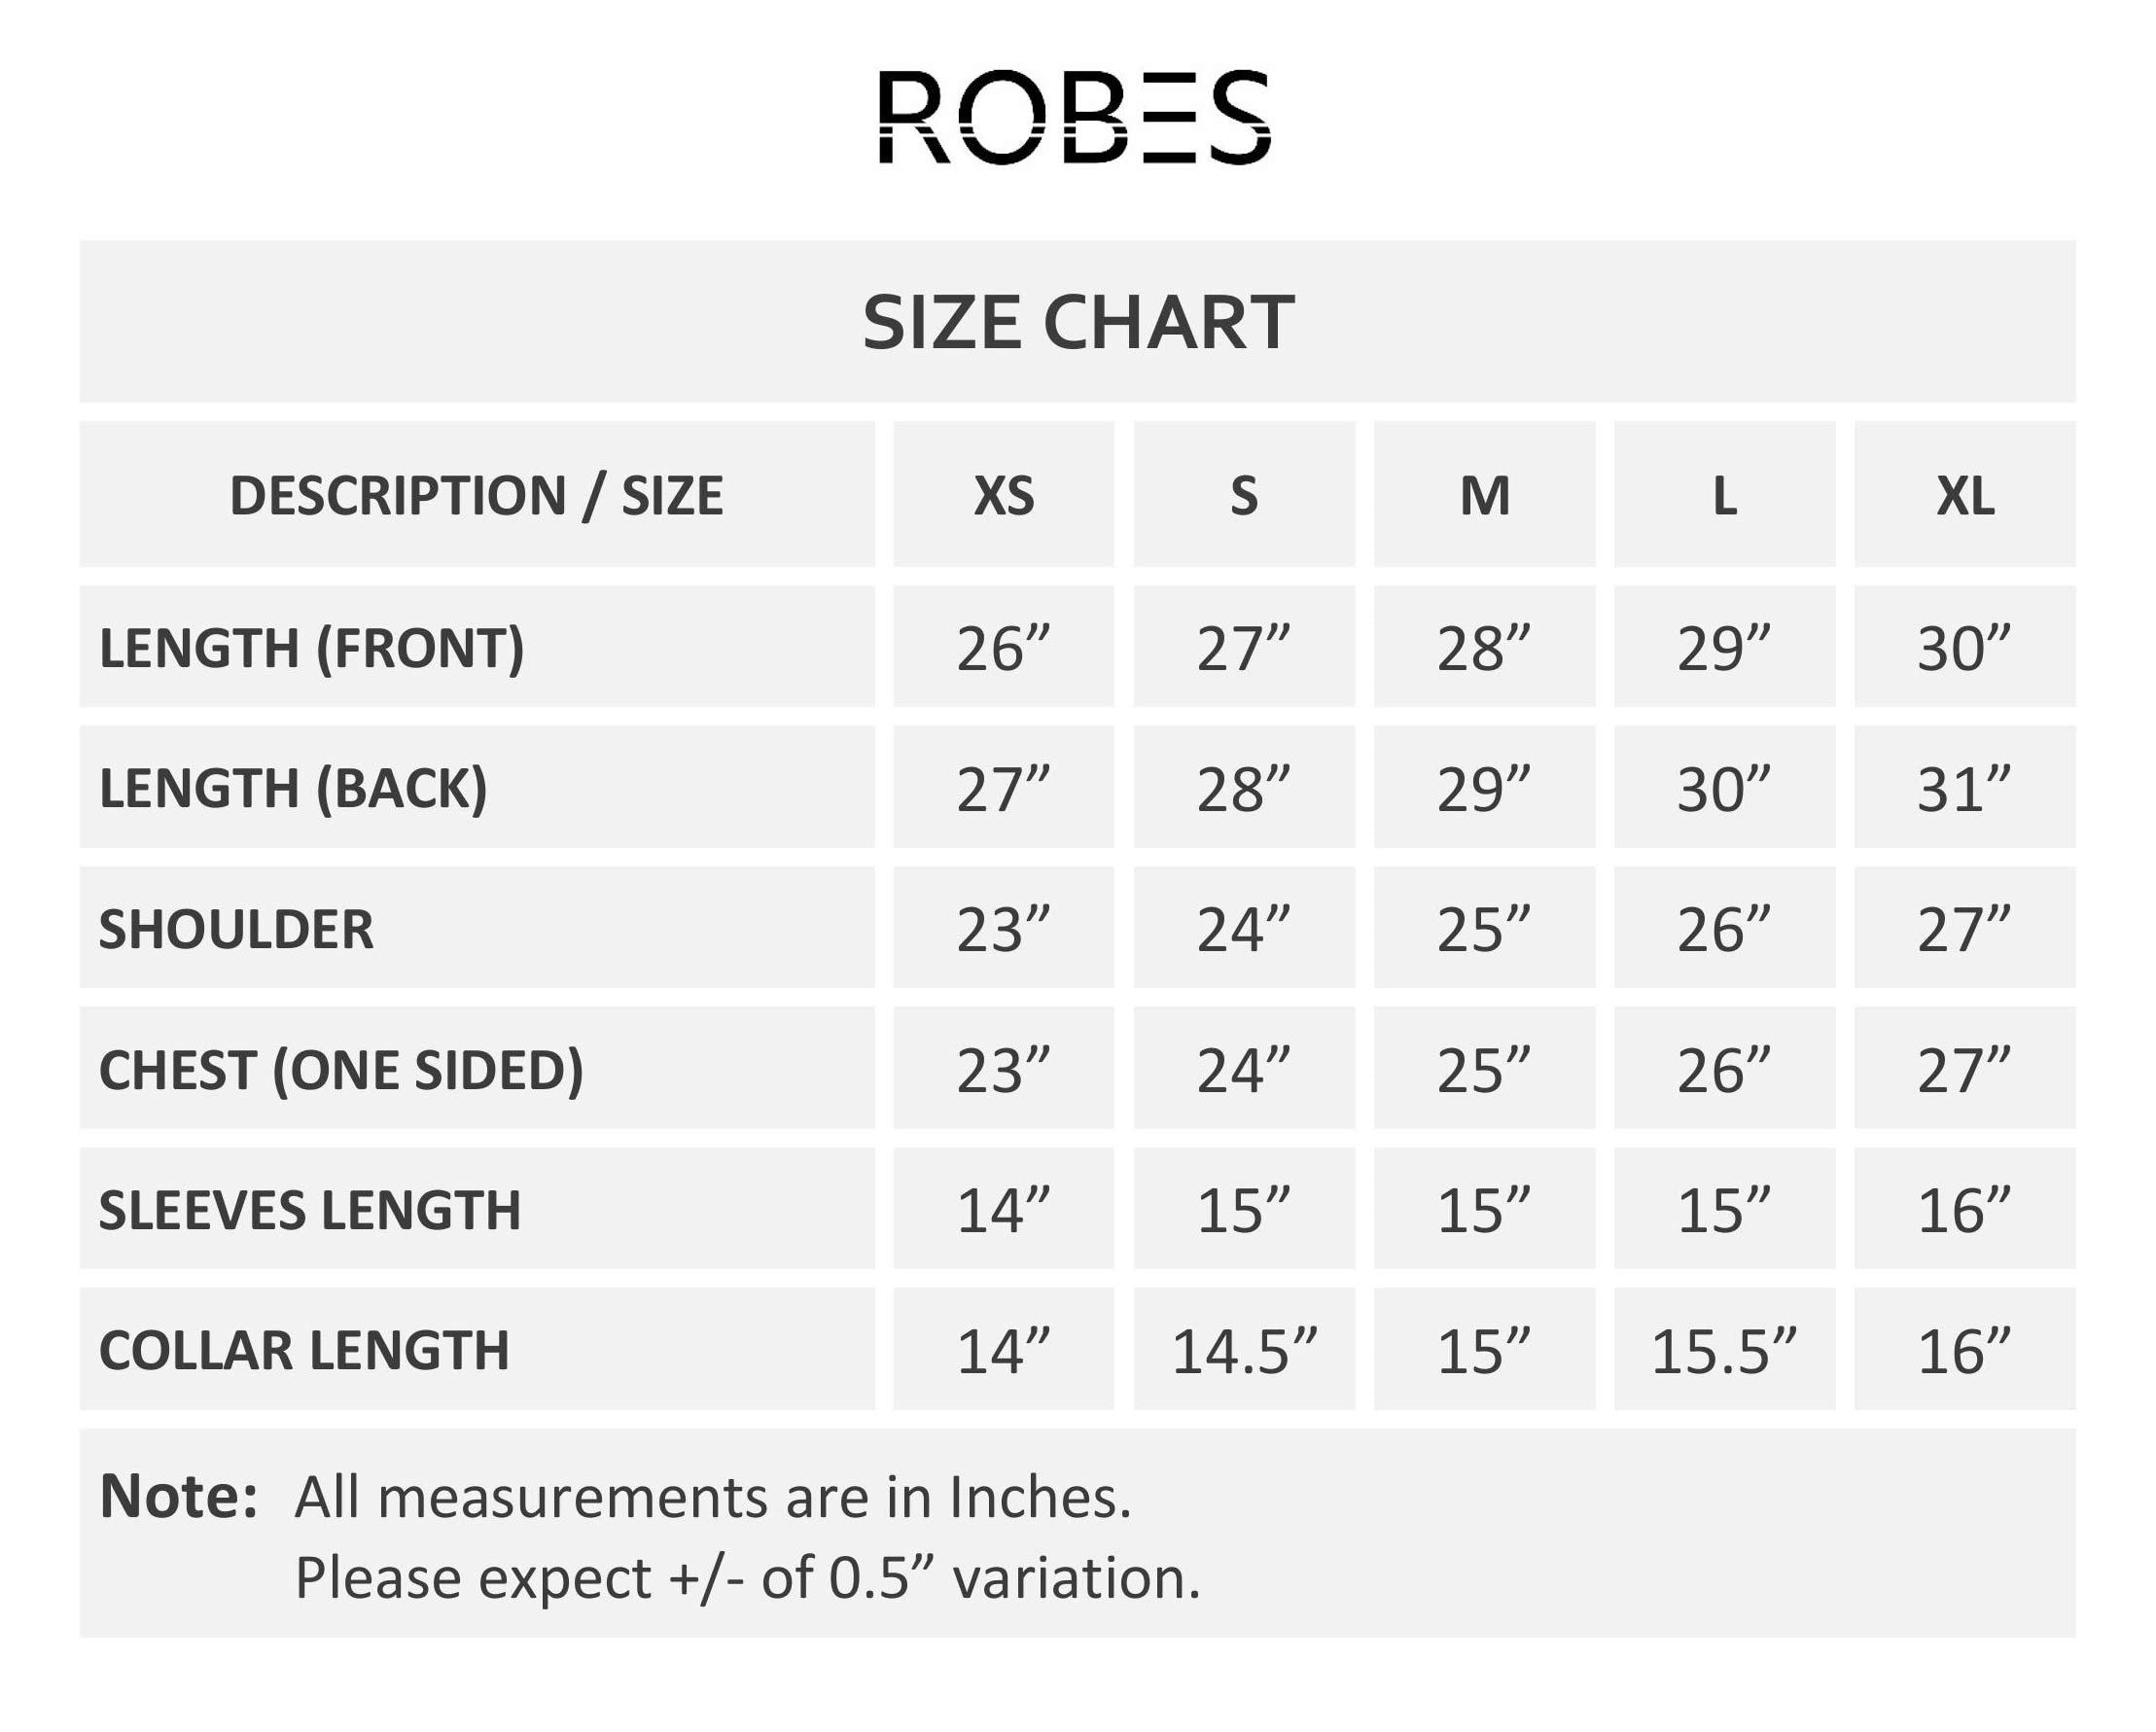The height and width of the screenshot is (1732, 2156).
Task: Click the SHOULDER row label
Action: pyautogui.click(x=236, y=929)
